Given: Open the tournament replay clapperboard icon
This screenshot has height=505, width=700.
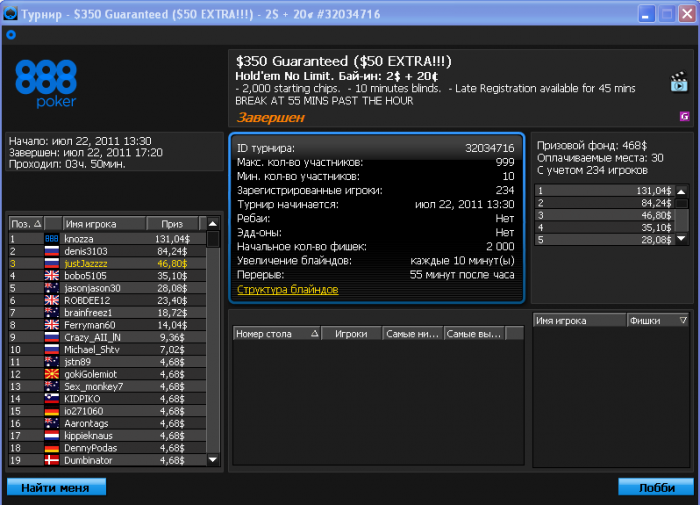Looking at the screenshot, I should point(679,82).
